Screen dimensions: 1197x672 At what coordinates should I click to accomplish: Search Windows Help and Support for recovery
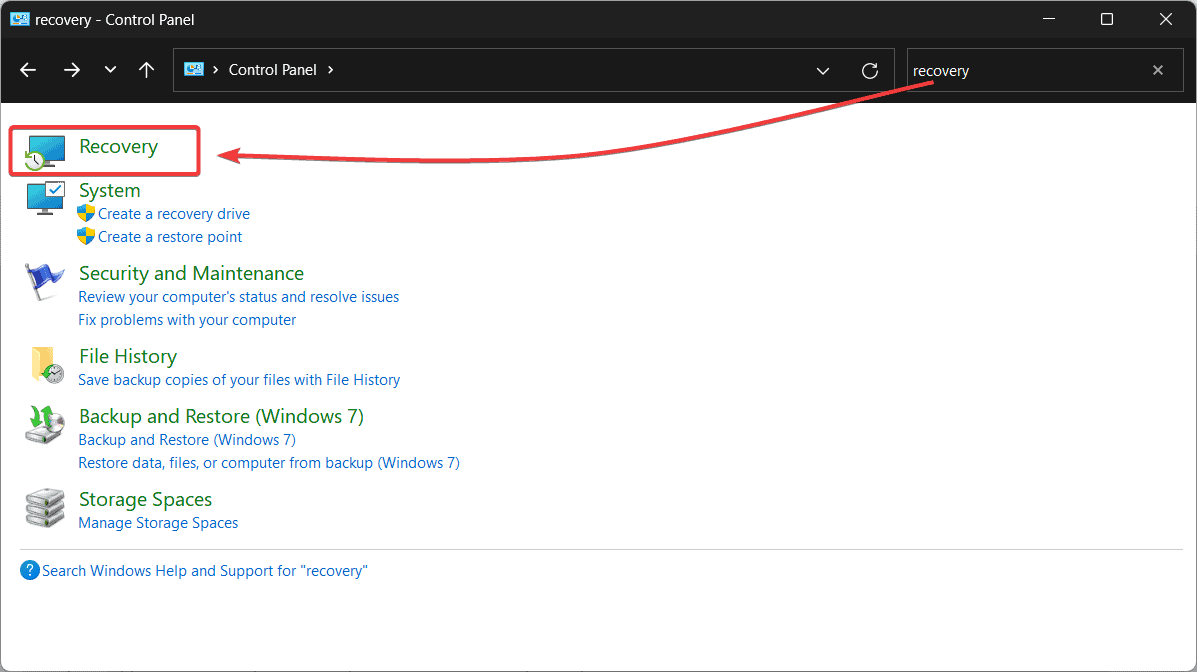[205, 571]
